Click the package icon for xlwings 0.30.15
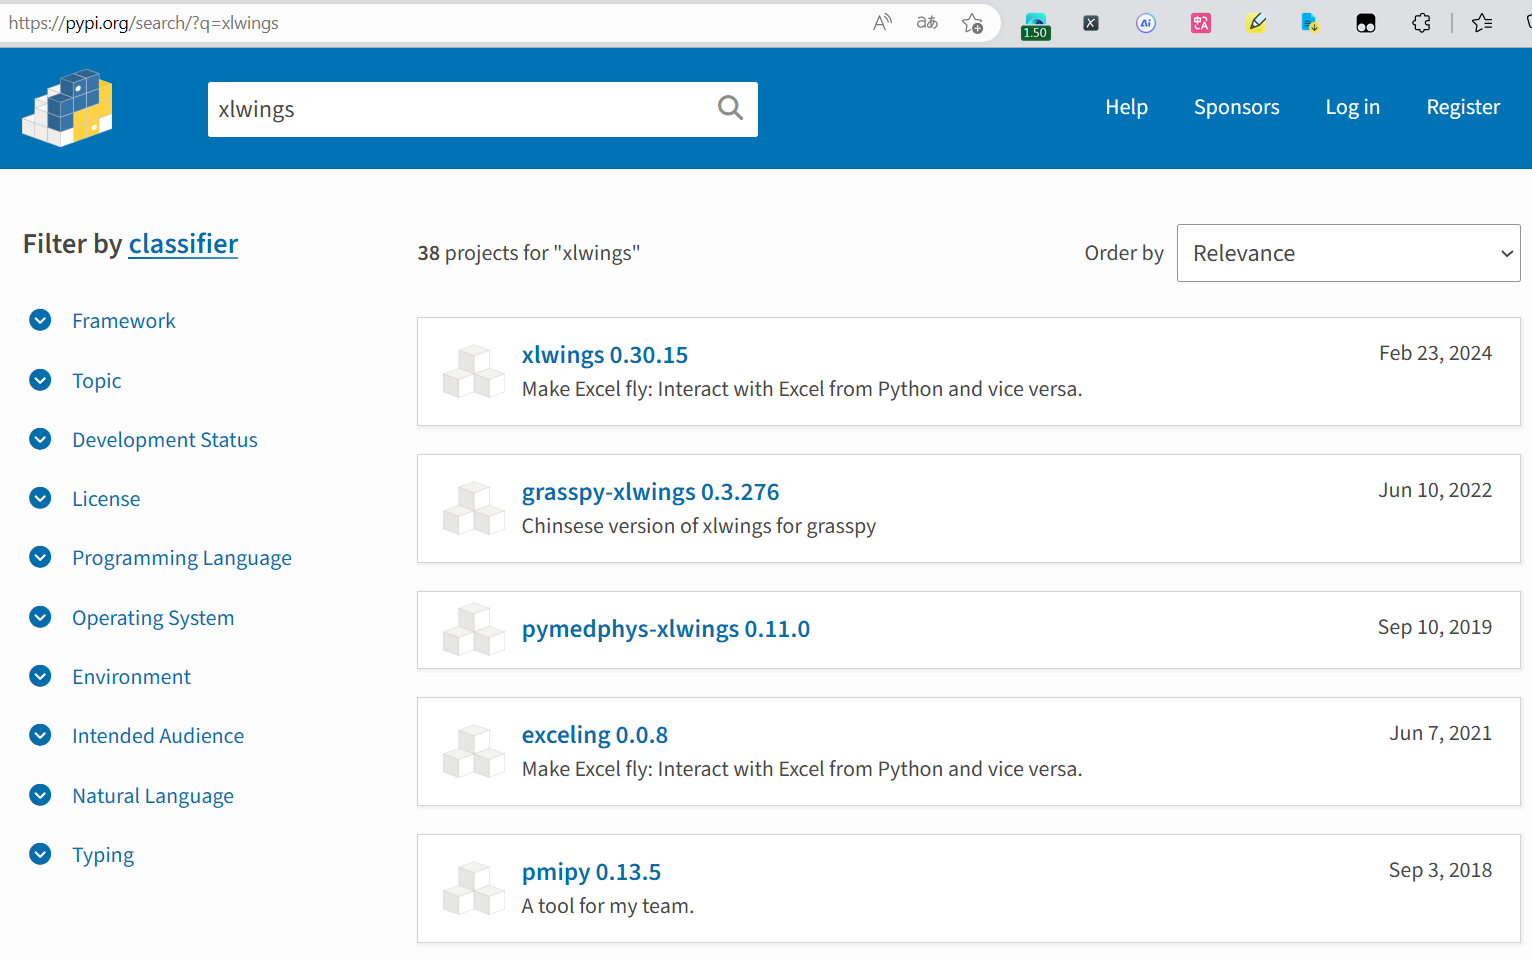 tap(474, 372)
